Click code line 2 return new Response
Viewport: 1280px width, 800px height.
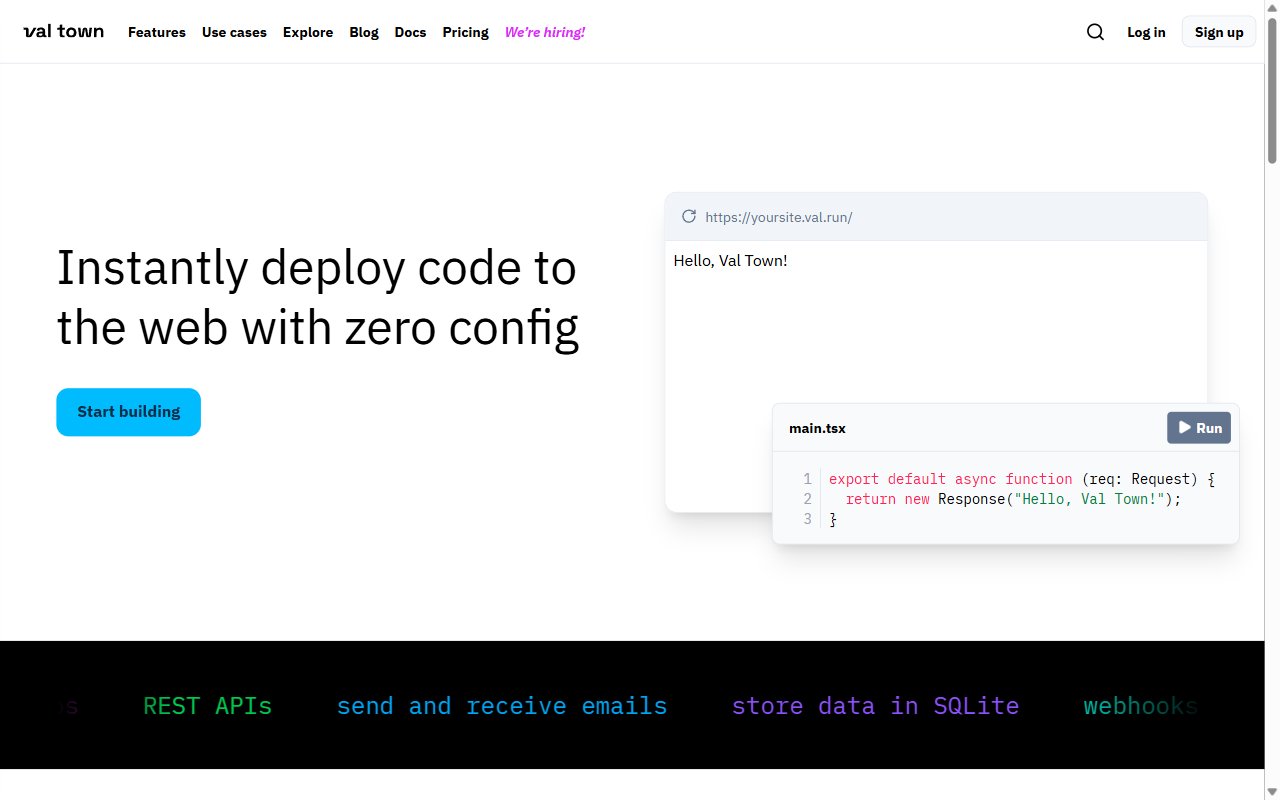click(1013, 499)
